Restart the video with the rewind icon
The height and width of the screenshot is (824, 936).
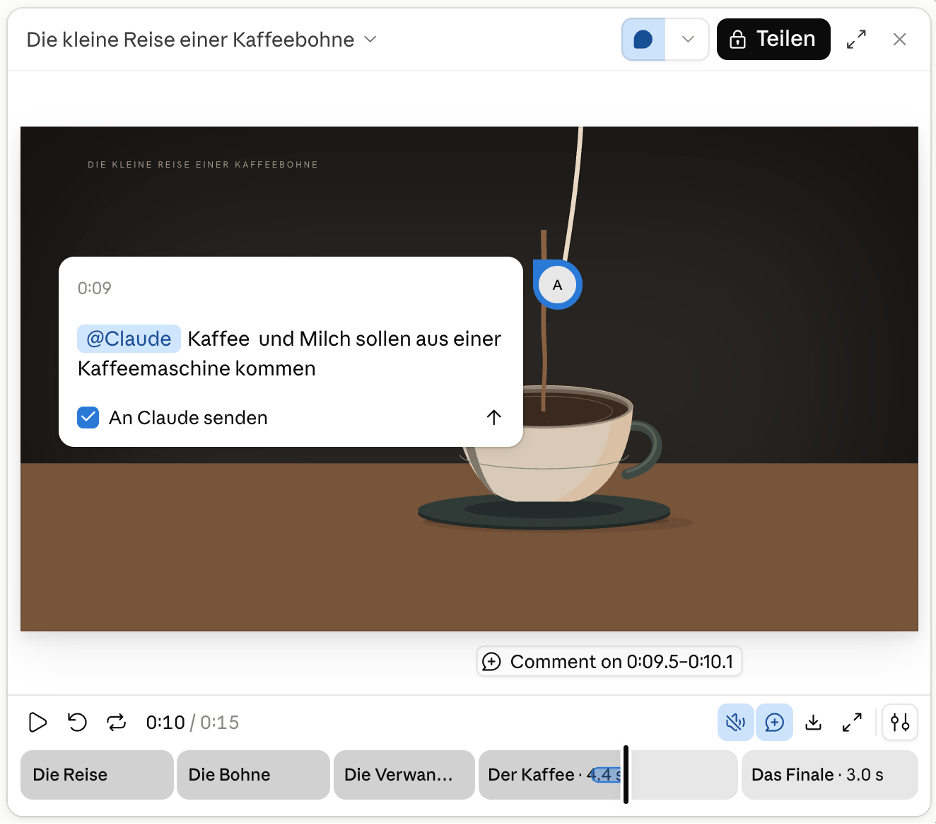[77, 722]
